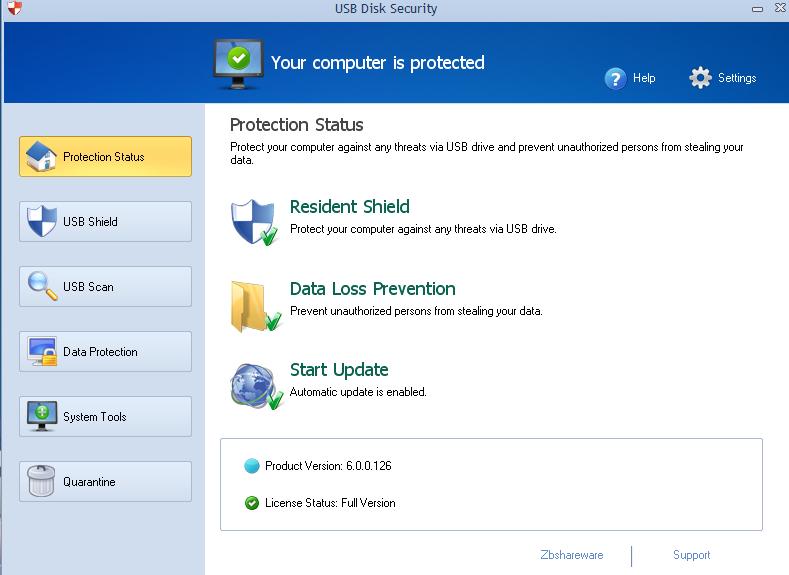Switch to the USB Shield section
Screen dimensions: 789x575
point(105,221)
